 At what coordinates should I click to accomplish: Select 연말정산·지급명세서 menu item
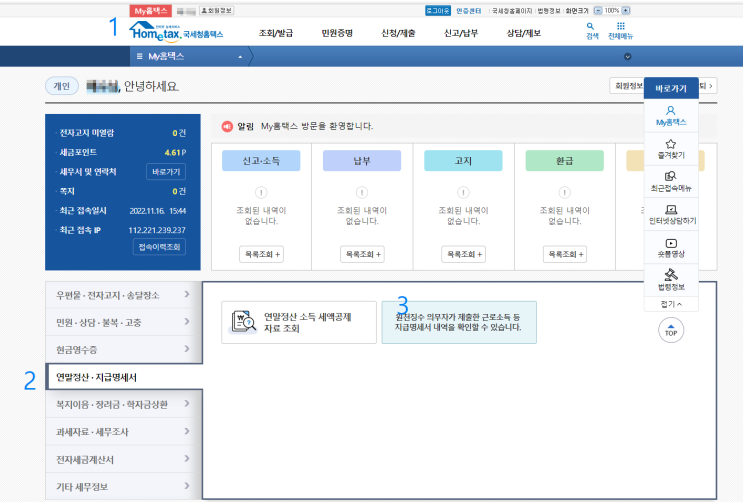[x=124, y=377]
